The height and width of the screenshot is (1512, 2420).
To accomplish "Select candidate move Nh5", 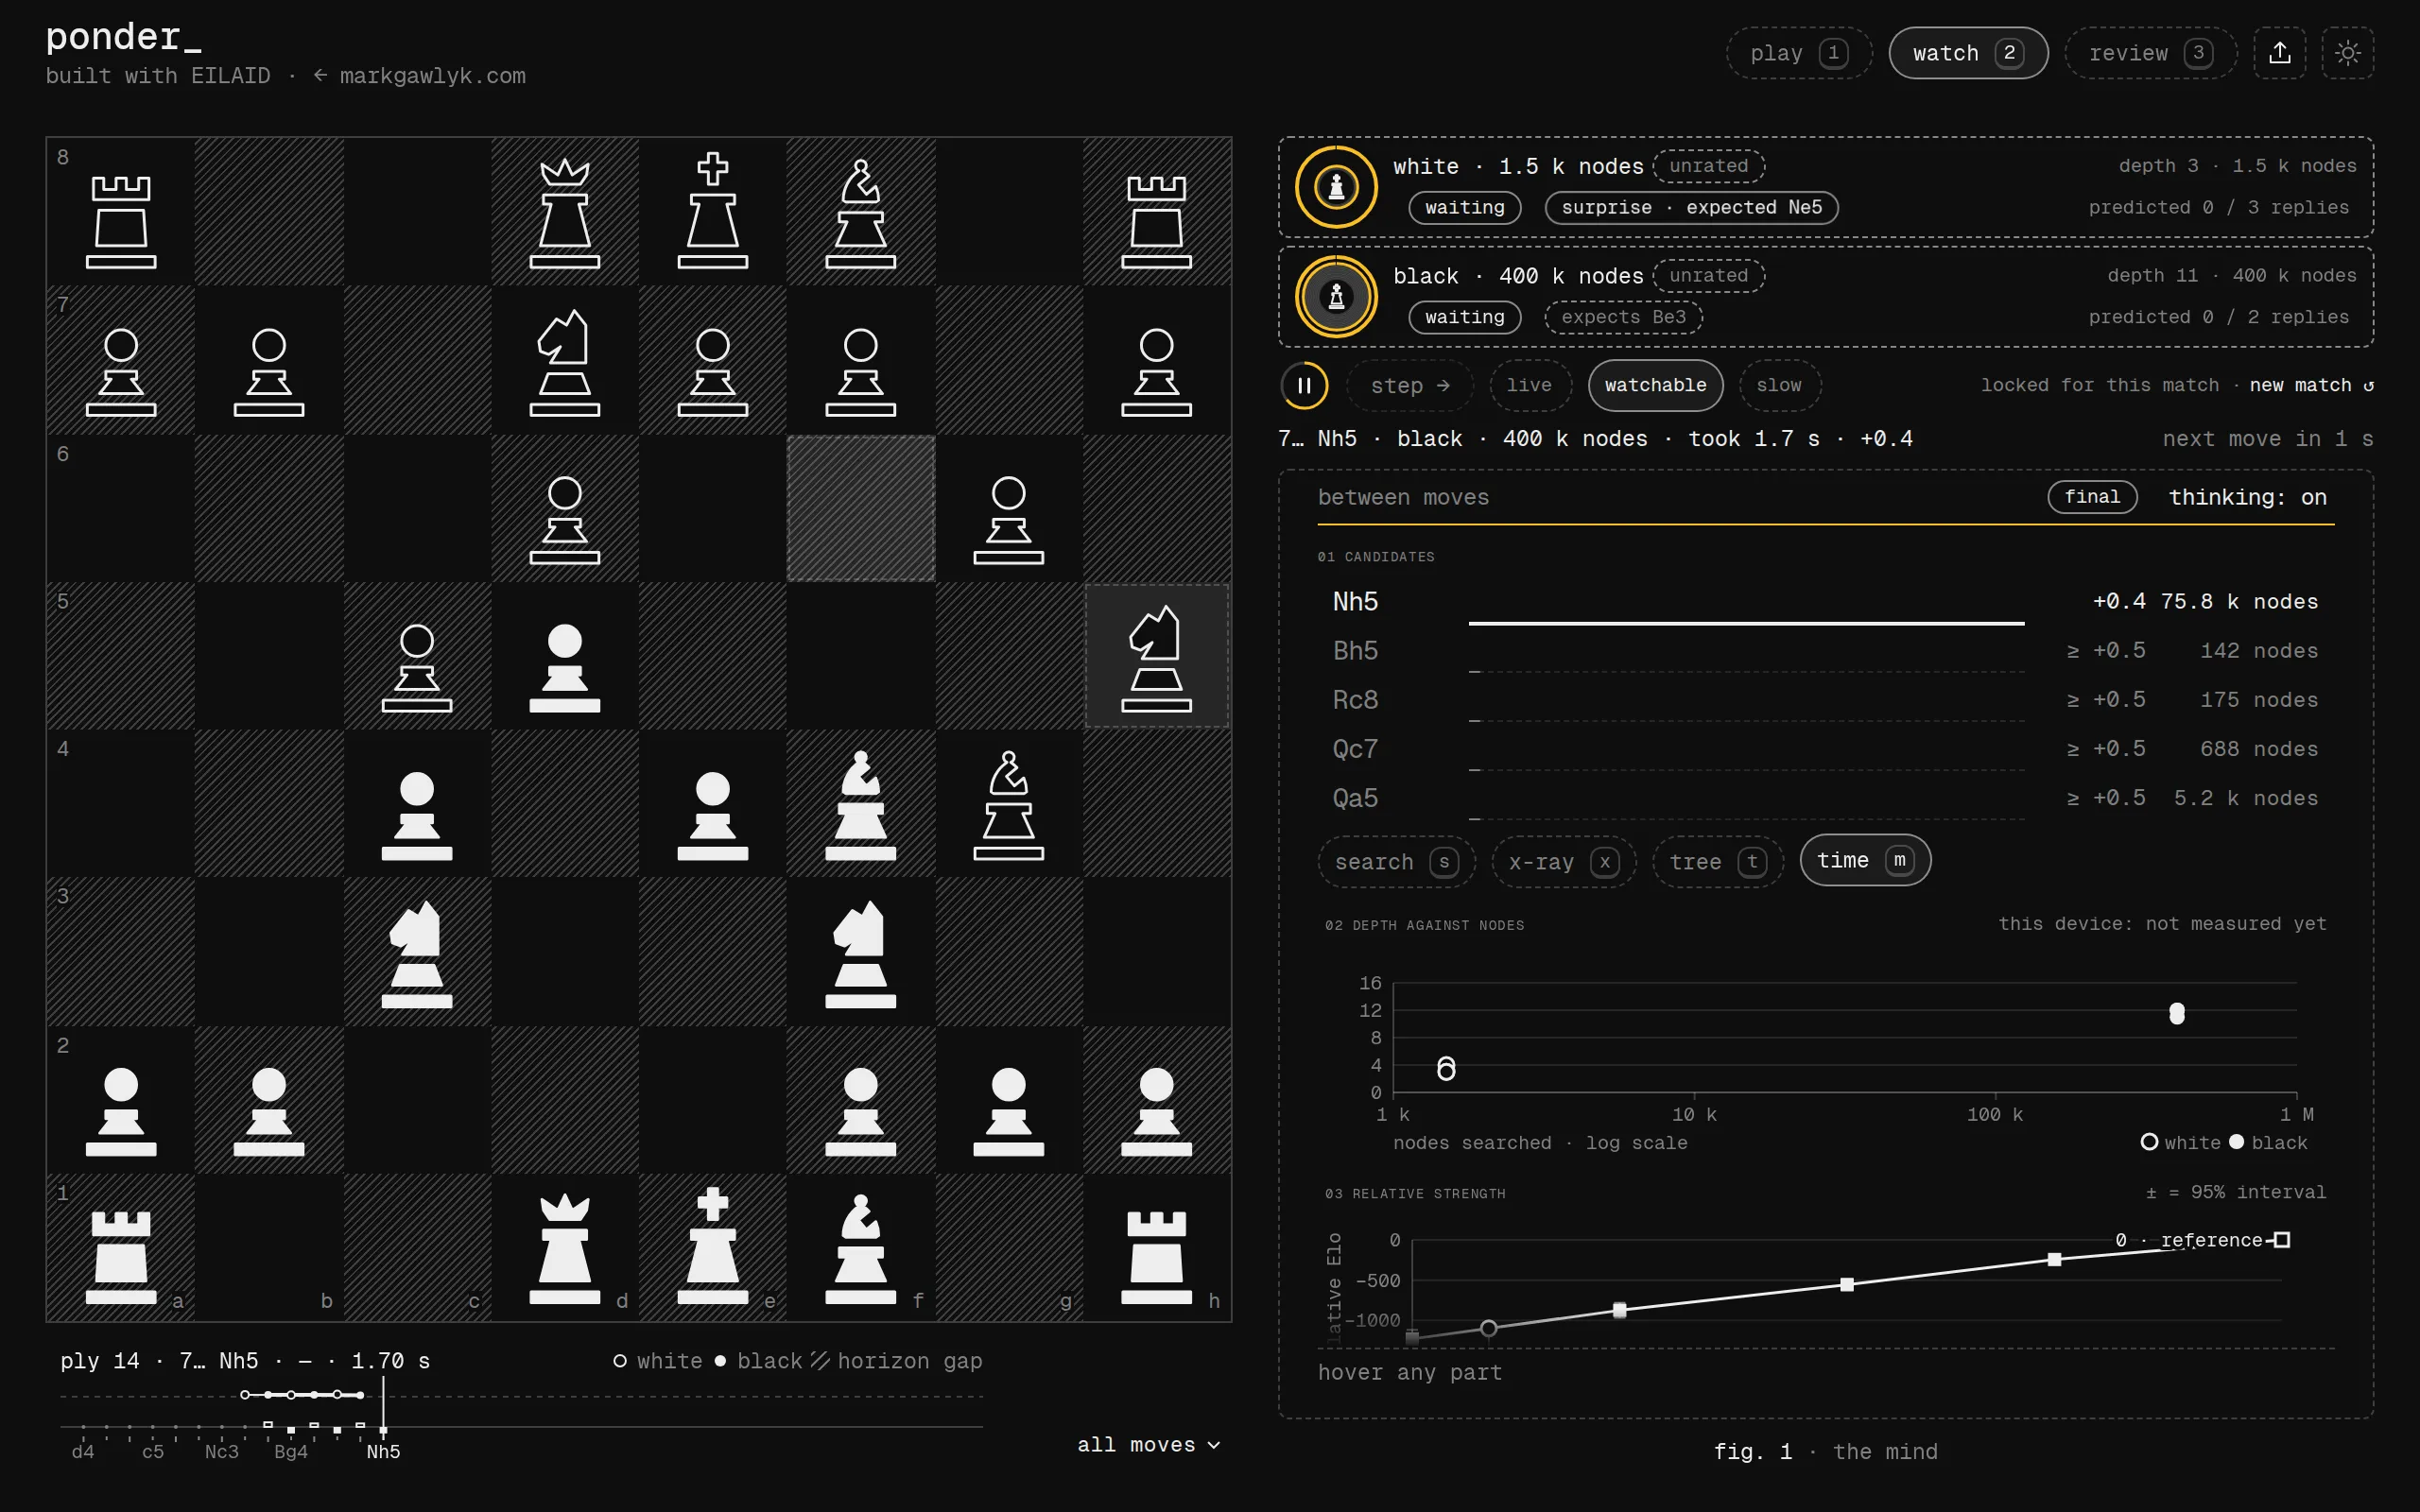I will point(1825,602).
